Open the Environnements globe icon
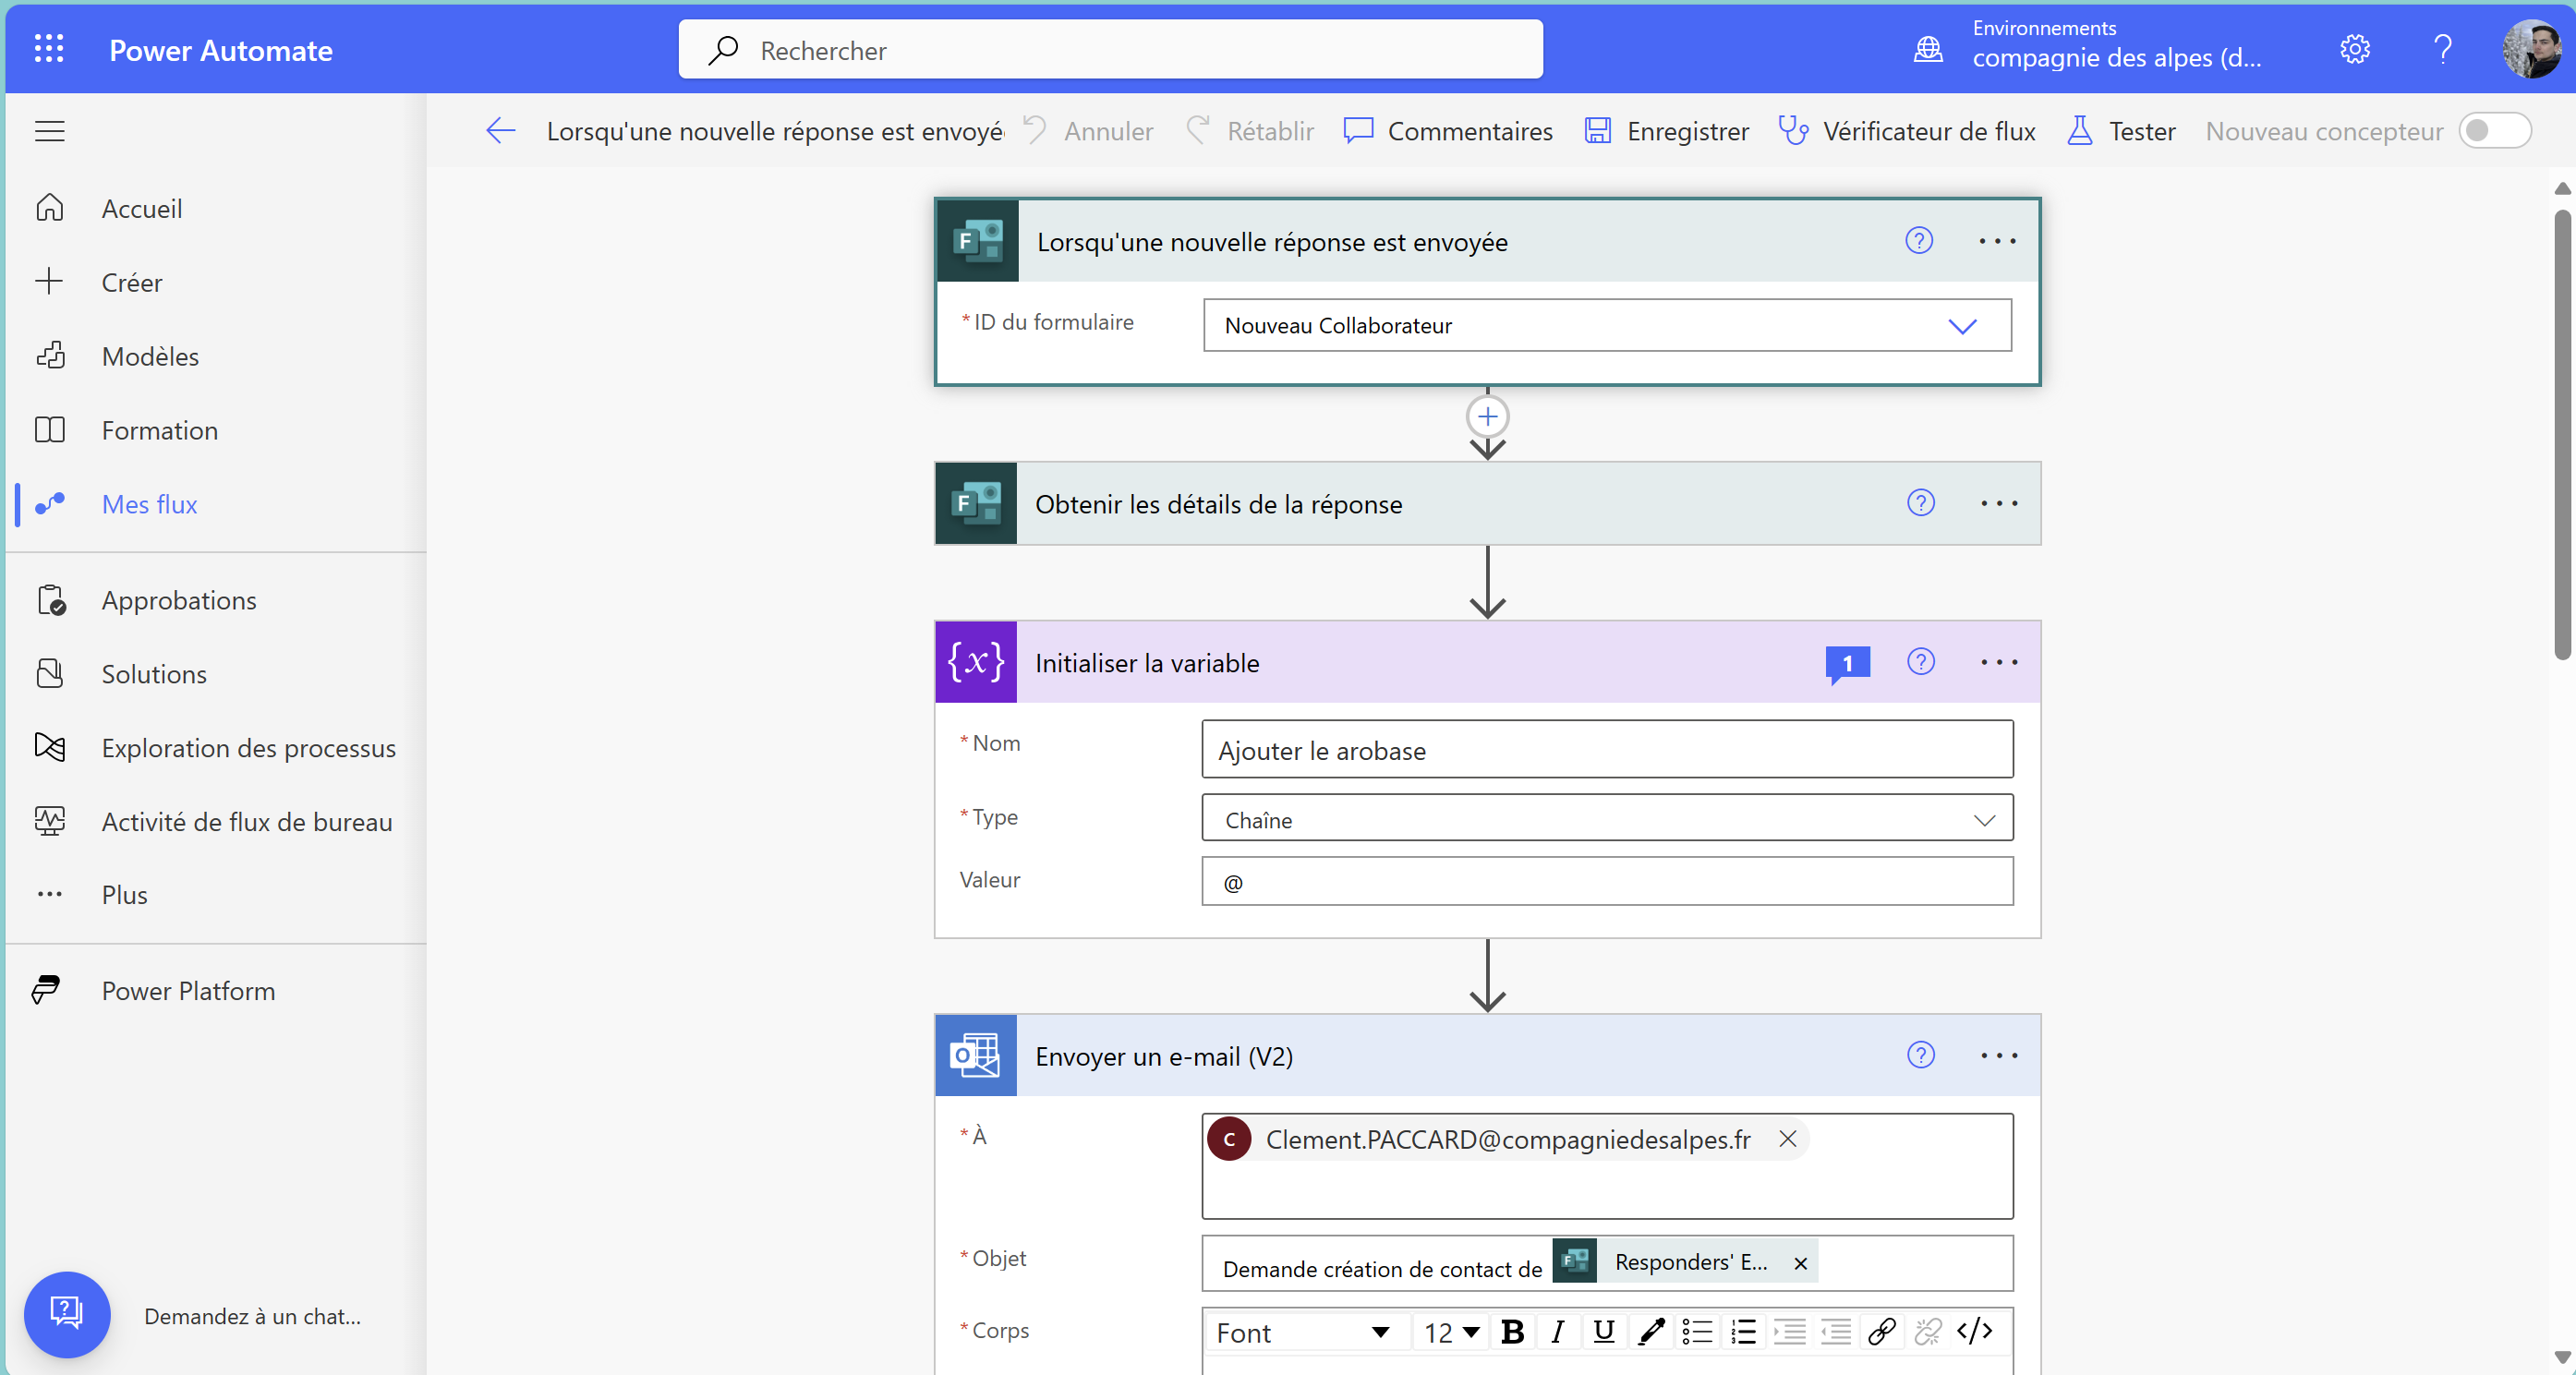 click(1928, 49)
